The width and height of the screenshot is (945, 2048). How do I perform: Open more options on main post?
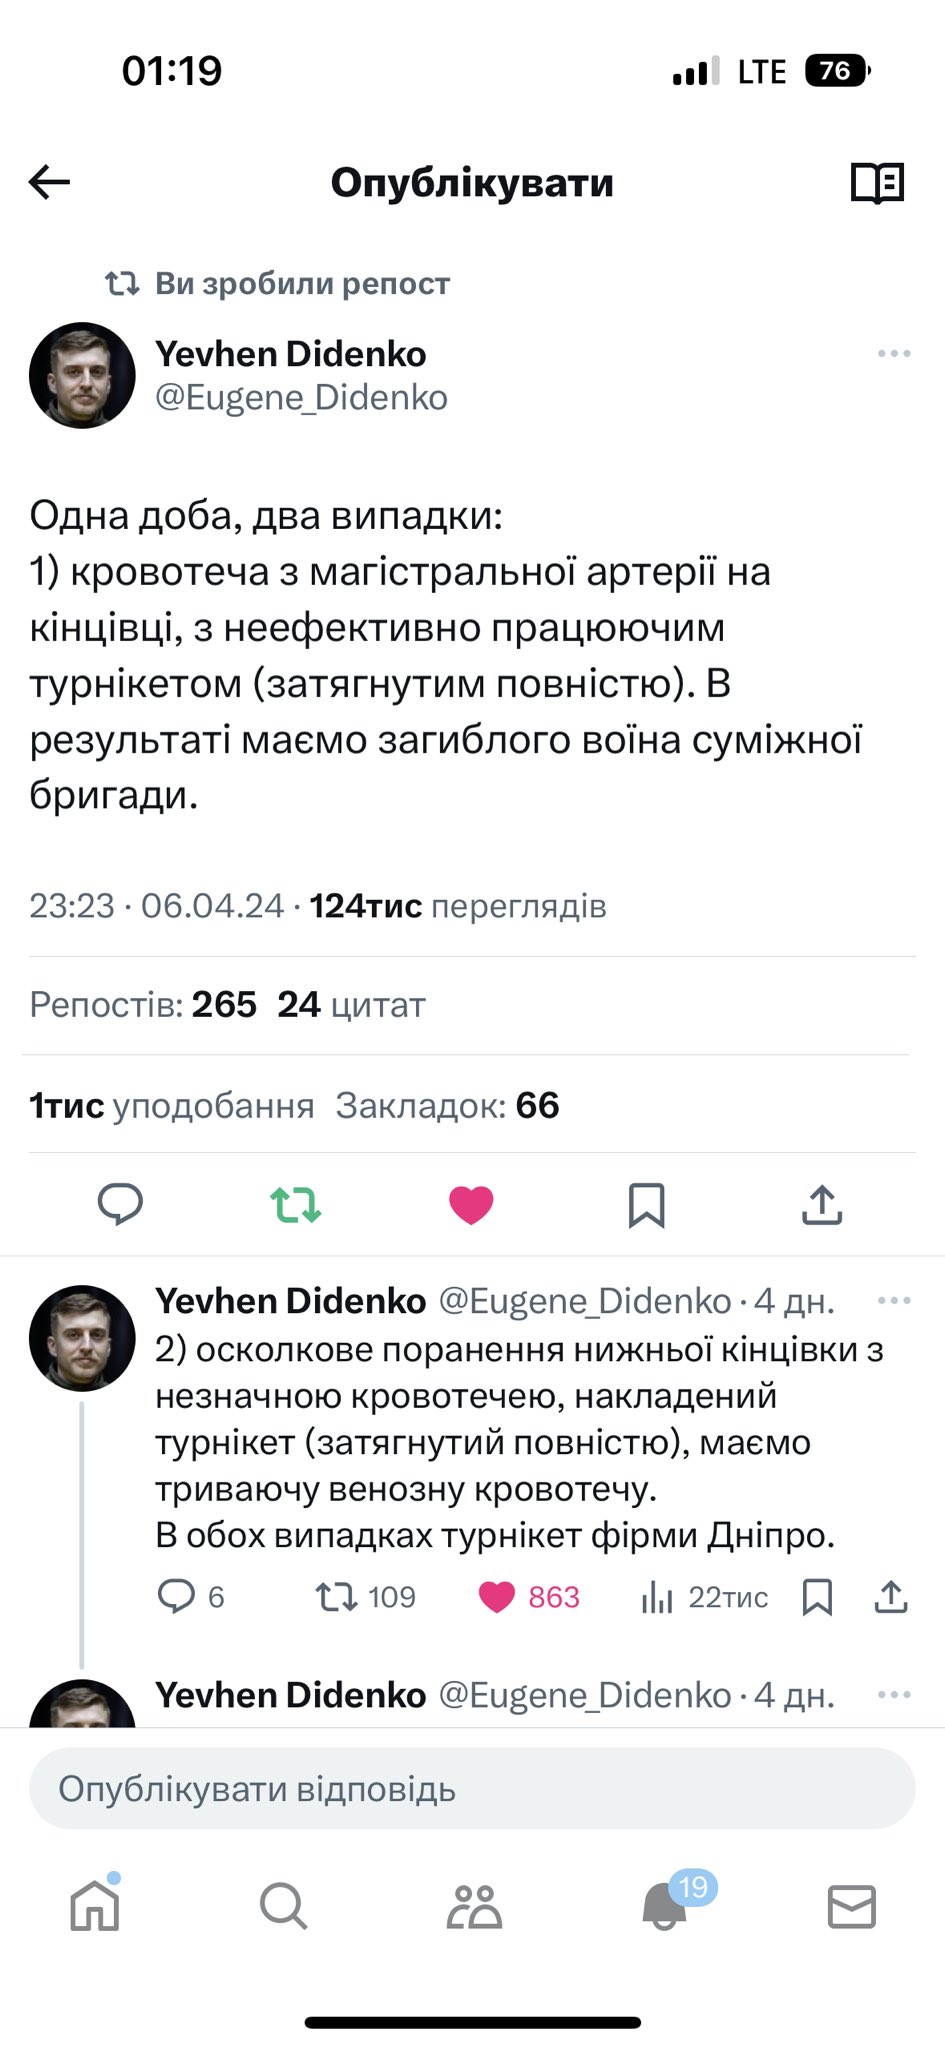click(x=893, y=354)
